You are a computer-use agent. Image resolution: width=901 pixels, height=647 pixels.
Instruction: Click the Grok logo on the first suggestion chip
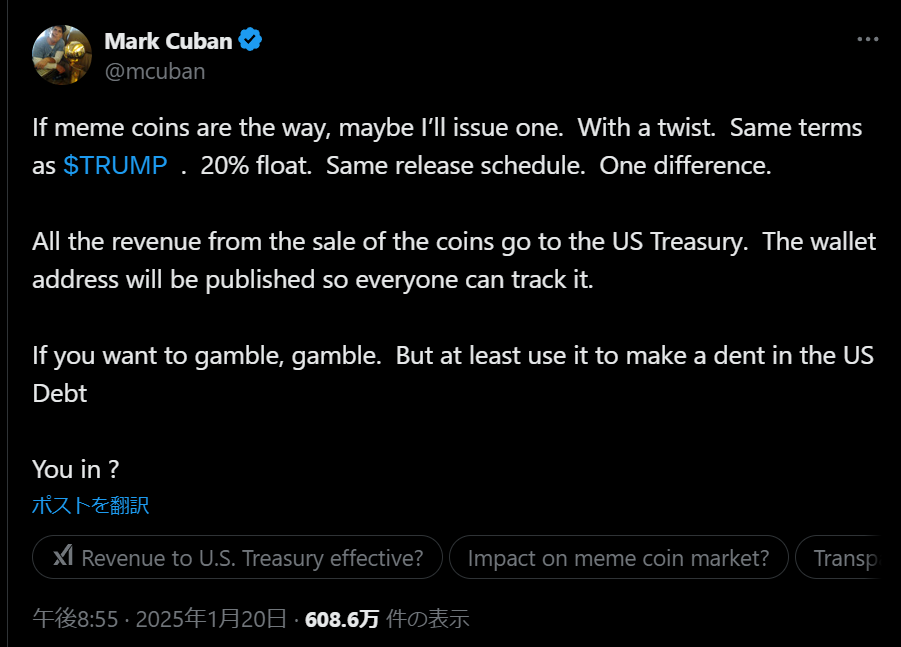tap(62, 557)
